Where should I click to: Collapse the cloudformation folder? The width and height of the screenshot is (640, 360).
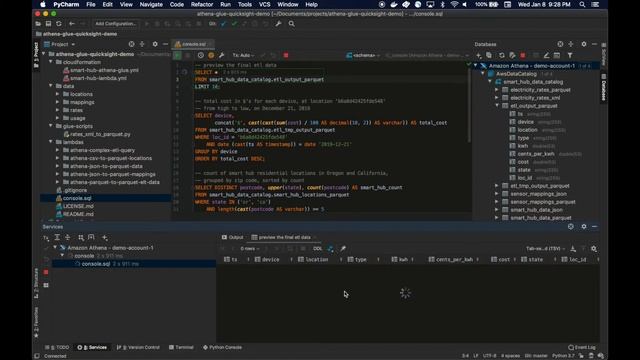tap(51, 62)
